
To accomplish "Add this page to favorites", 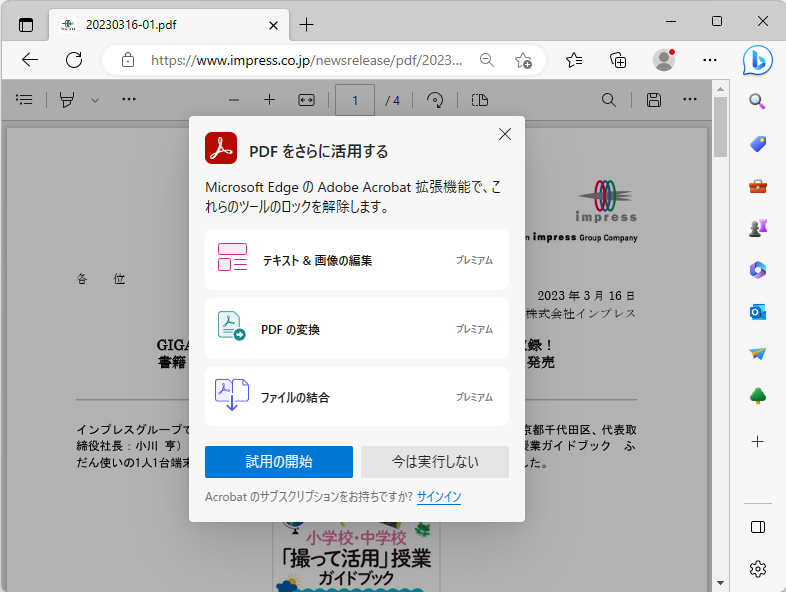I will pos(523,60).
